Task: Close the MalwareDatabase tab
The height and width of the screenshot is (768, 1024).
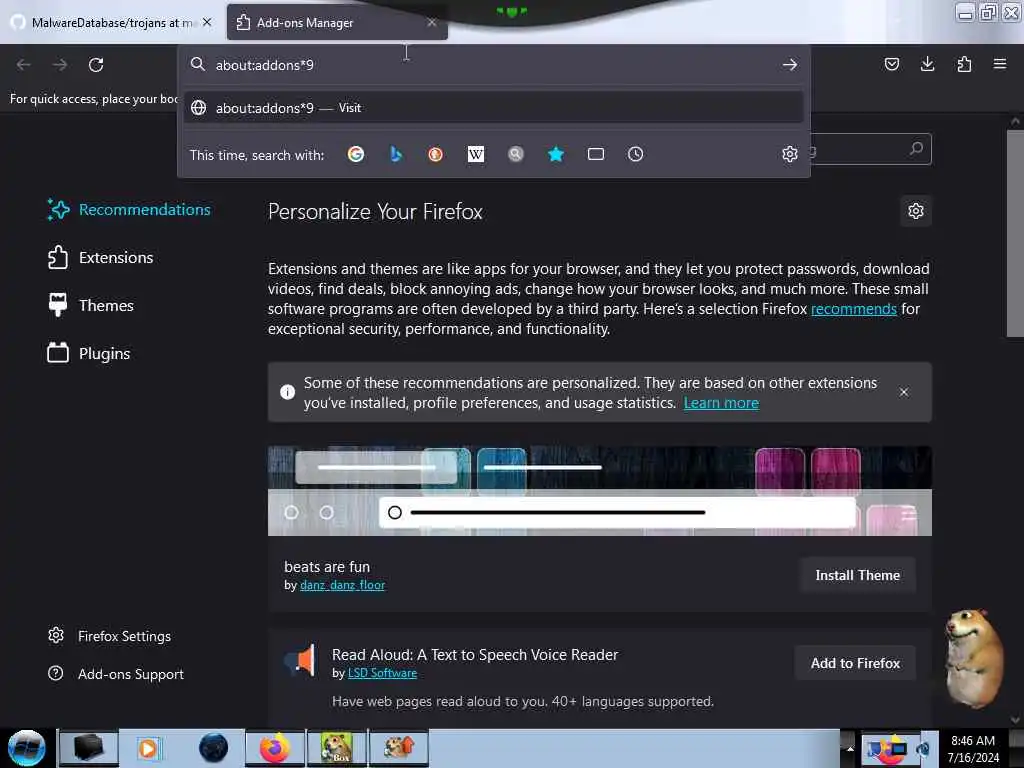Action: tap(207, 22)
